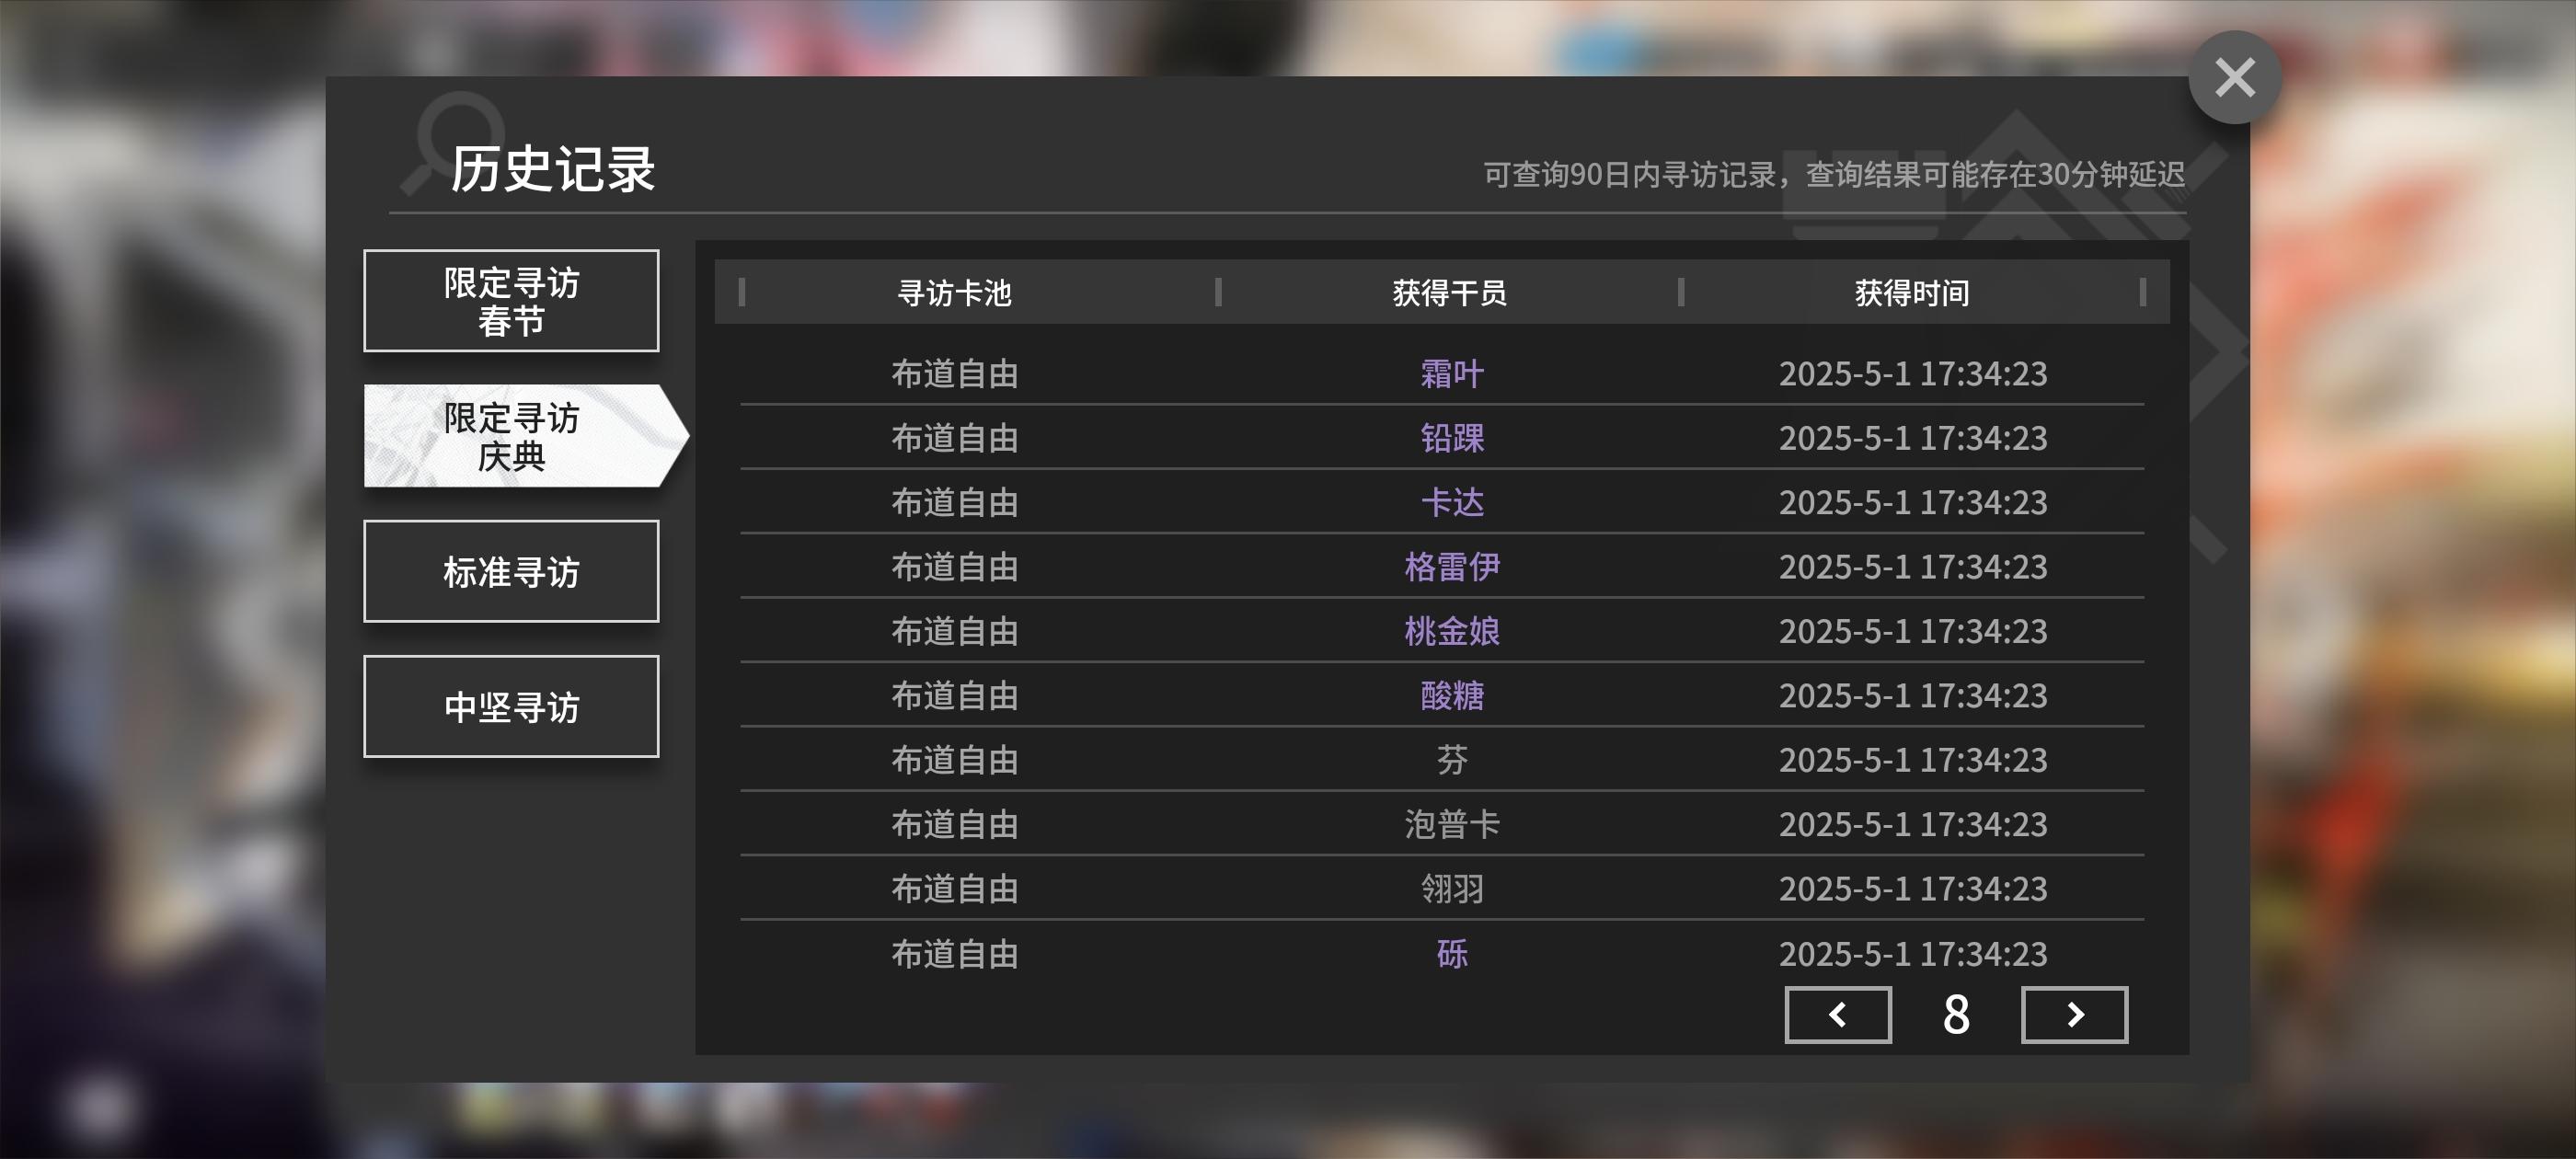
Task: Select operator name 翎羽
Action: pos(1452,888)
